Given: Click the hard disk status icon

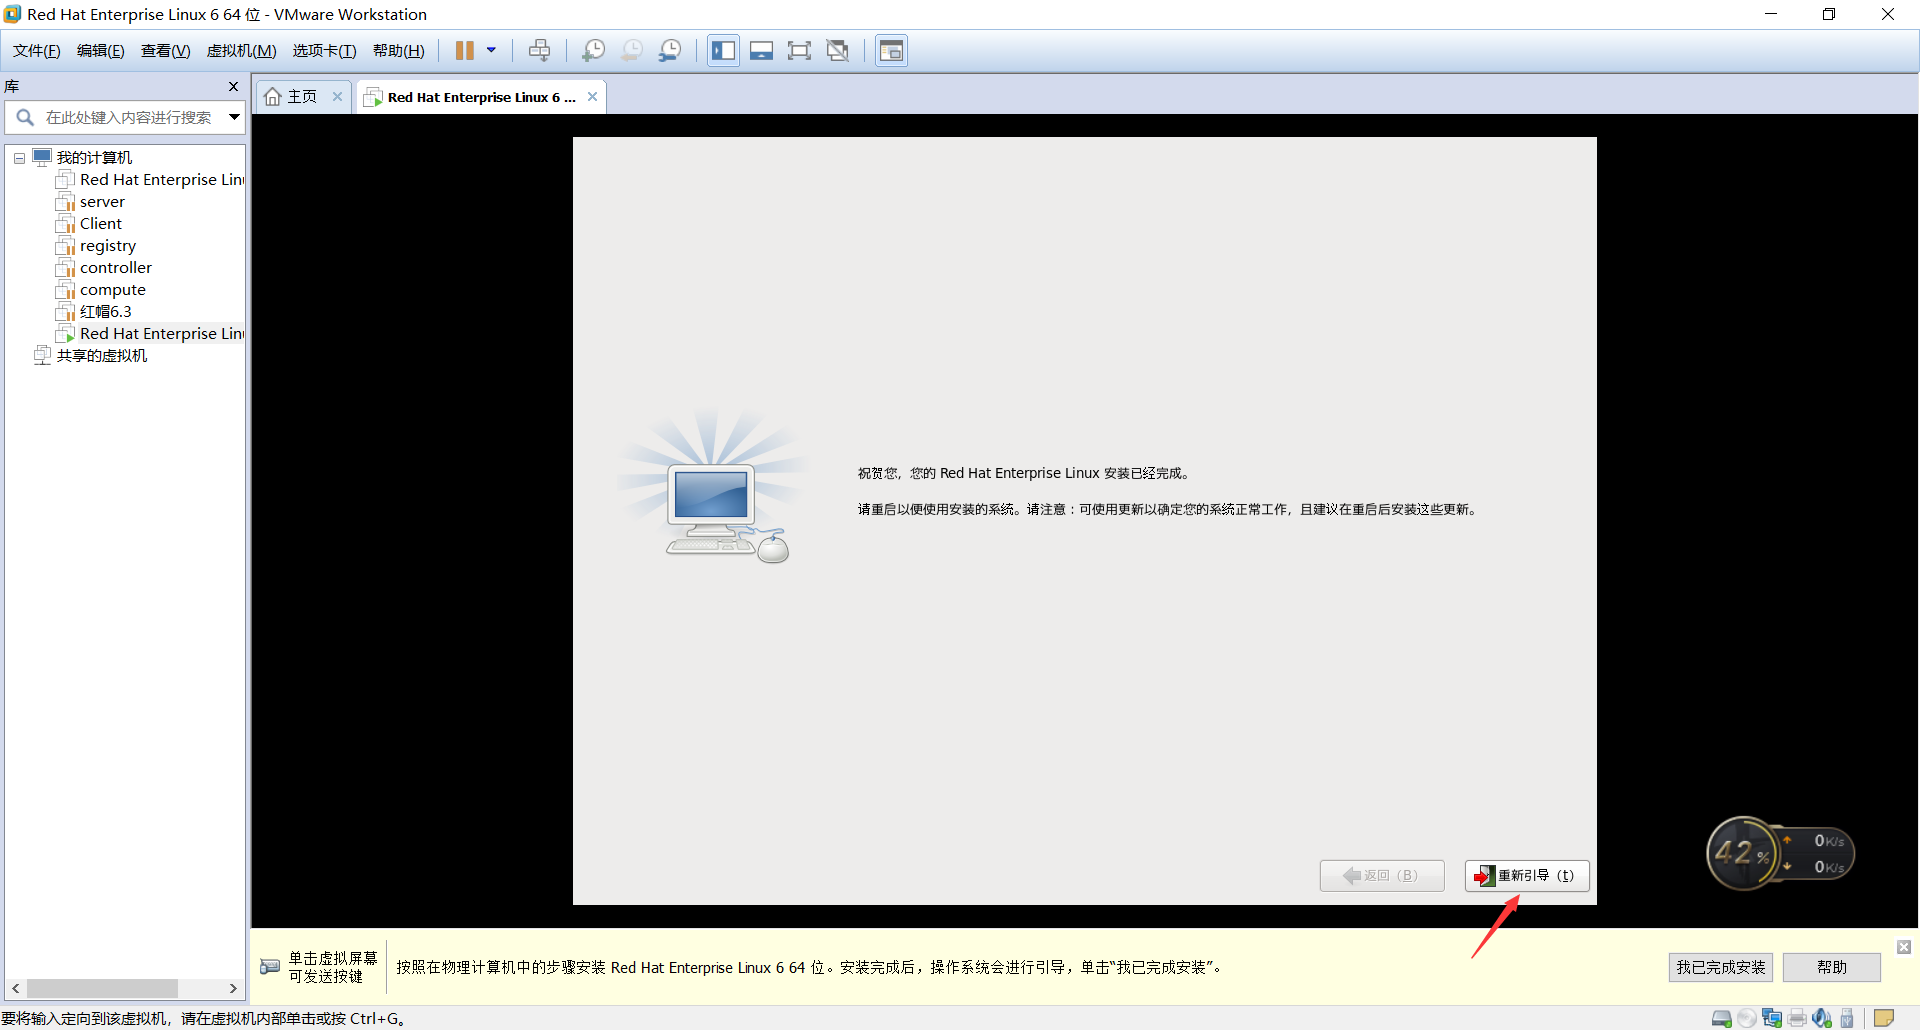Looking at the screenshot, I should 1722,1019.
